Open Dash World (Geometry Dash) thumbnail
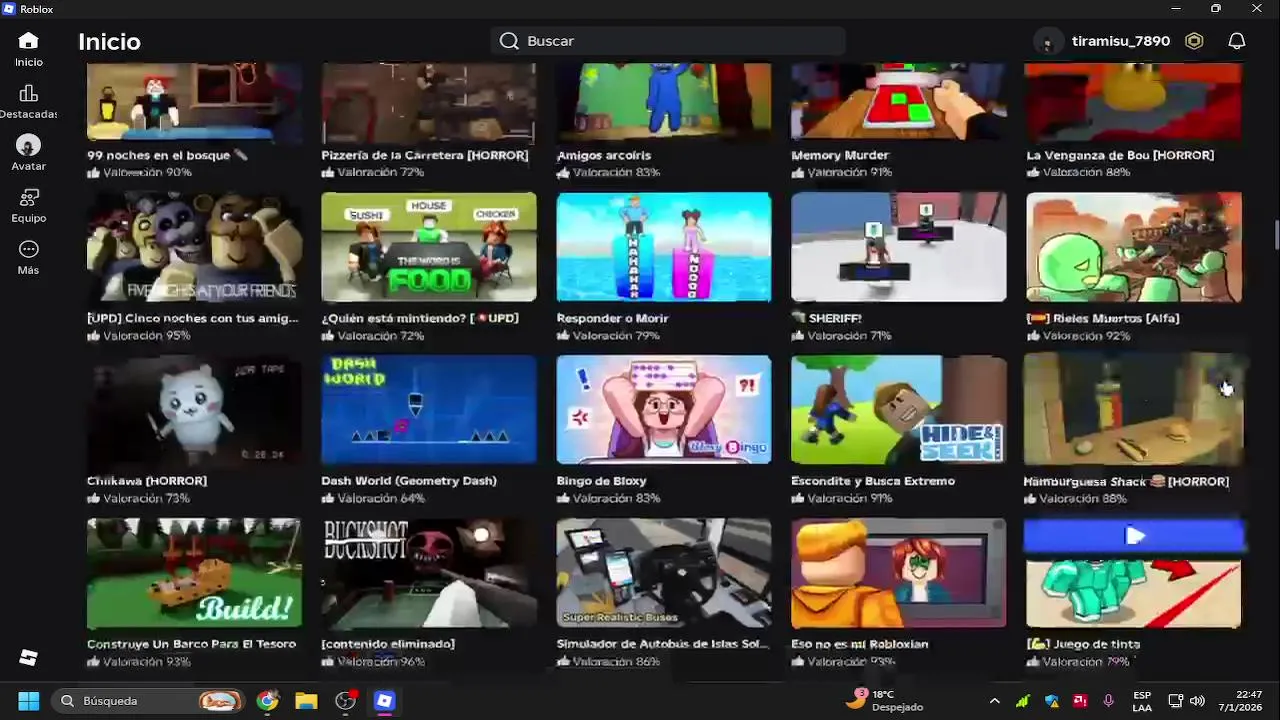The width and height of the screenshot is (1280, 720). pos(429,410)
